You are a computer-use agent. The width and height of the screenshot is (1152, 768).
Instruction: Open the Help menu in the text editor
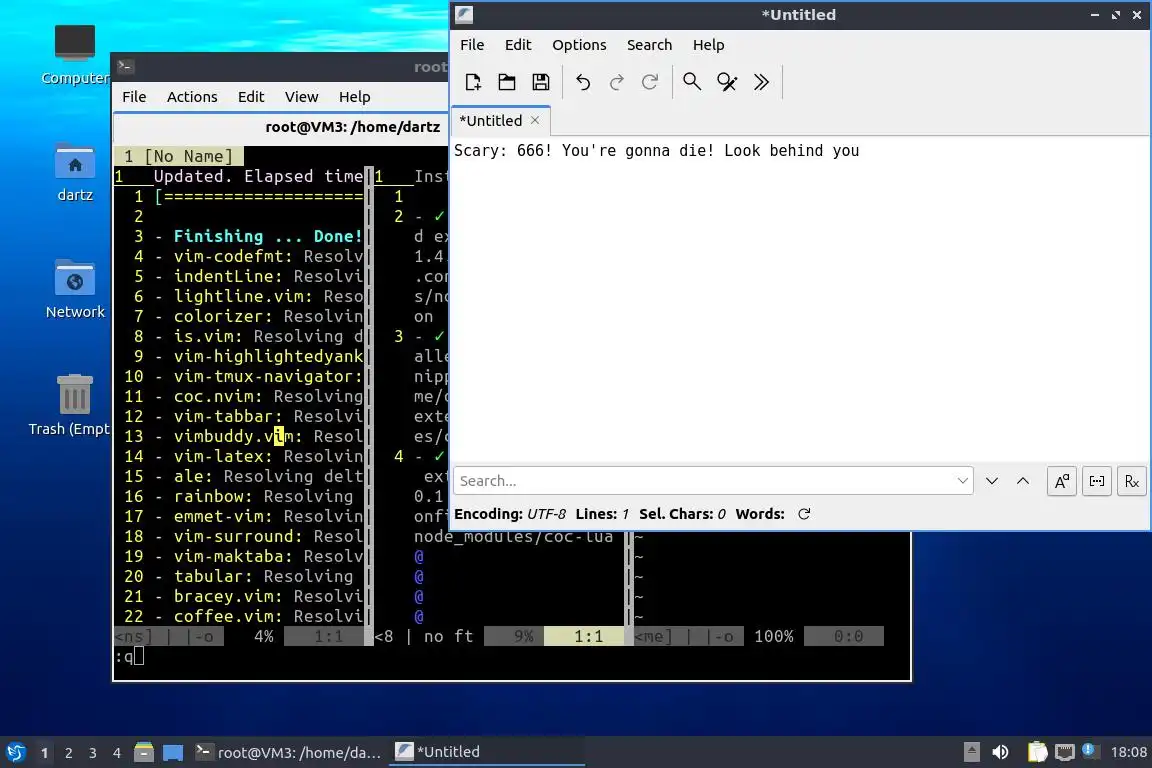coord(708,45)
